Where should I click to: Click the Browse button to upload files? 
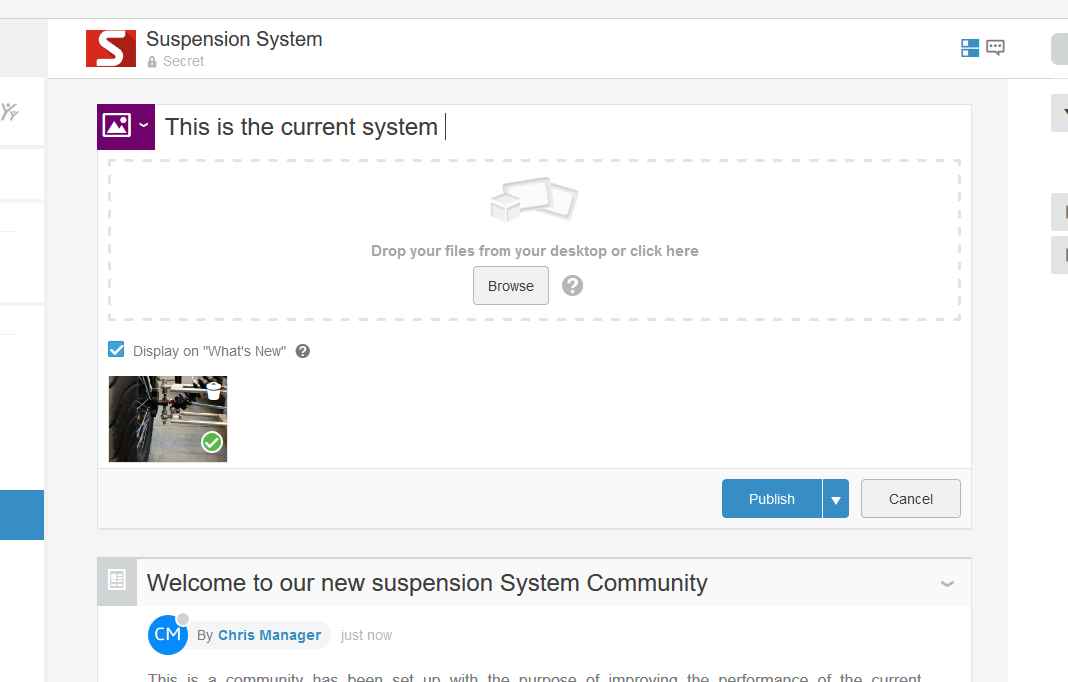[x=510, y=286]
